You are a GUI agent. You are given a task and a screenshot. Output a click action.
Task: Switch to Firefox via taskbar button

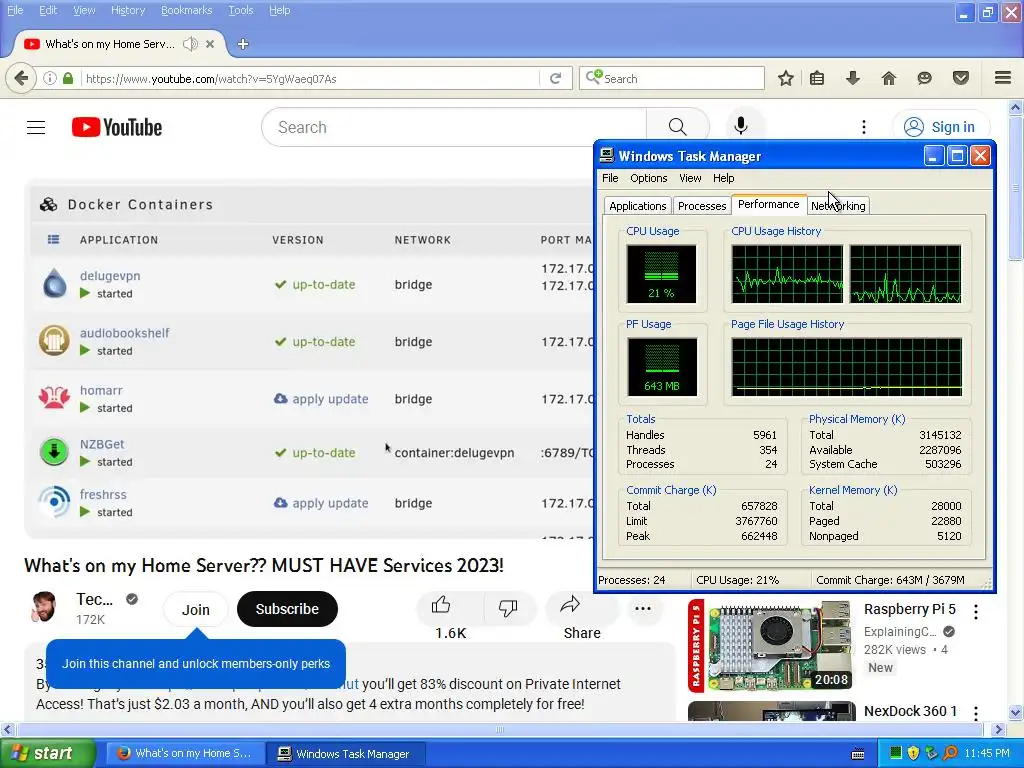tap(185, 754)
